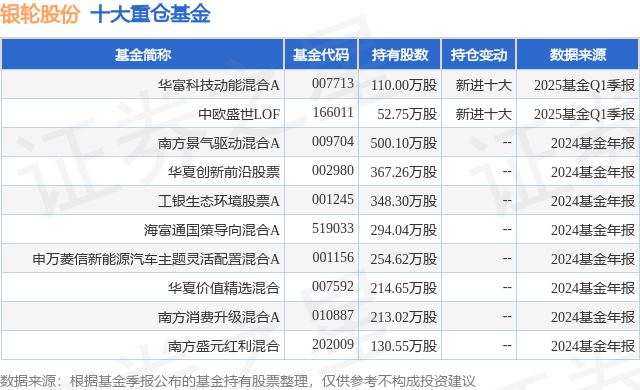Screen dimensions: 640x390
Task: Click the 十大重仓基金 heading
Action: coord(150,14)
